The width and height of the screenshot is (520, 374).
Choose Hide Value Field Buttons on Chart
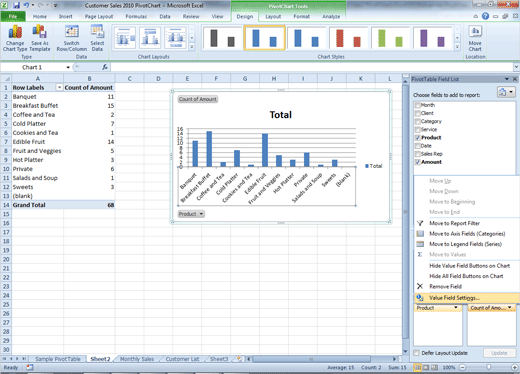(467, 266)
